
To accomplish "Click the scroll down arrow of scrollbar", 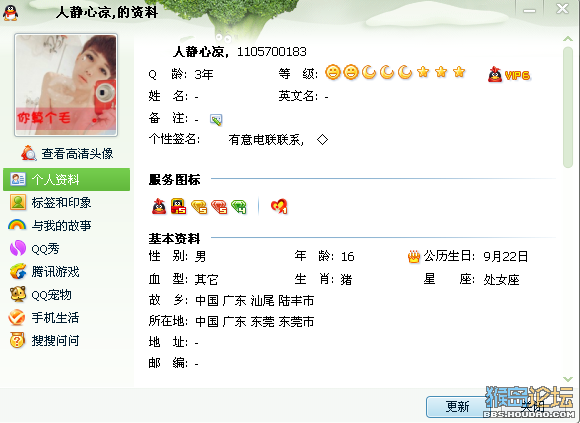I will point(568,379).
